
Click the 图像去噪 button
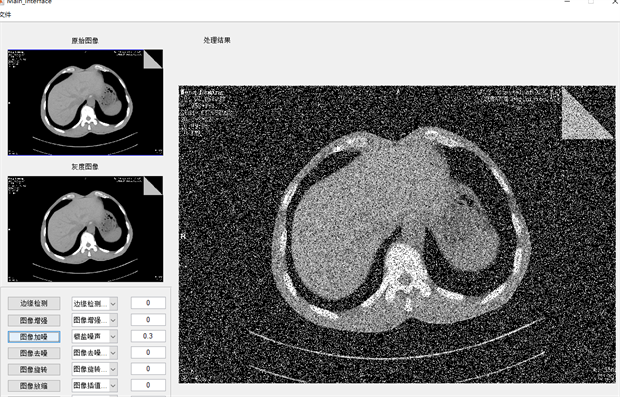pyautogui.click(x=34, y=353)
